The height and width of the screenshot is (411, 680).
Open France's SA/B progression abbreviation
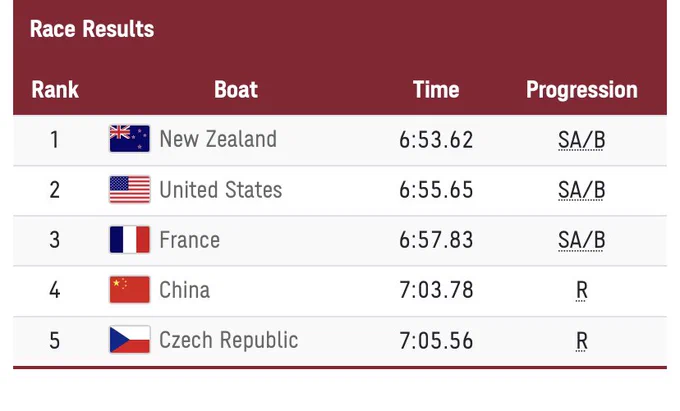[x=581, y=240]
